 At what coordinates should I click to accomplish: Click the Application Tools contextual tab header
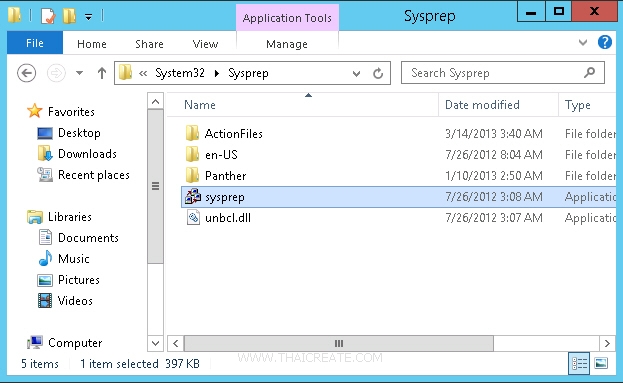pos(287,18)
